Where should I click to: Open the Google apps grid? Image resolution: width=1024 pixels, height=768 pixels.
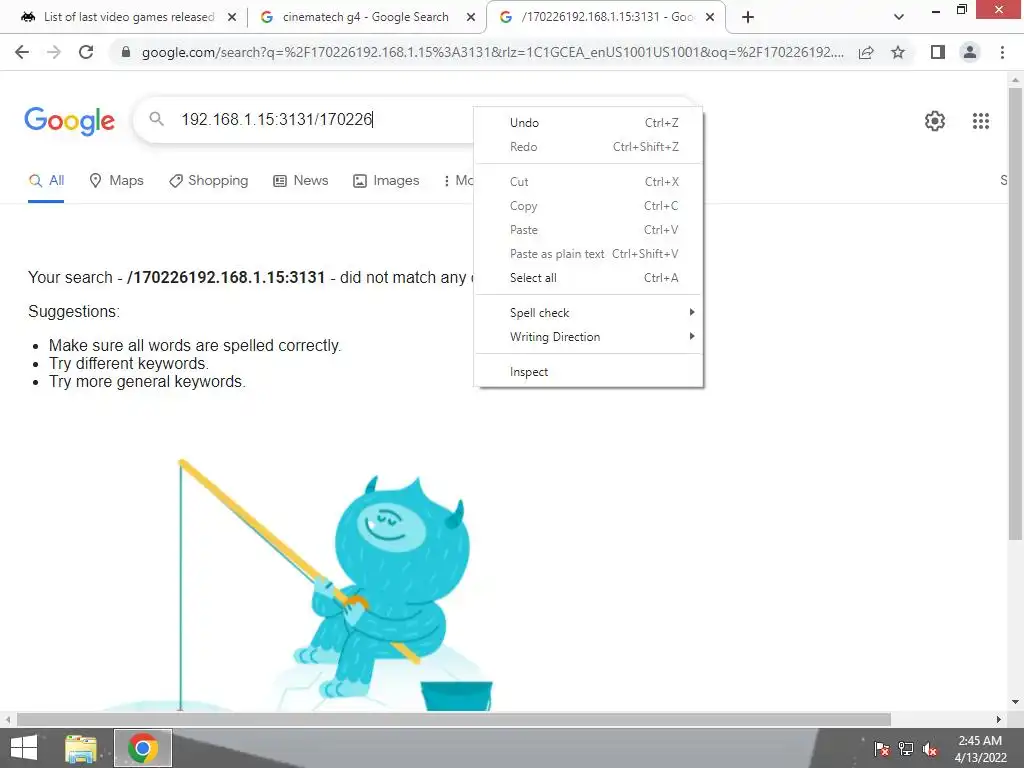(x=980, y=121)
